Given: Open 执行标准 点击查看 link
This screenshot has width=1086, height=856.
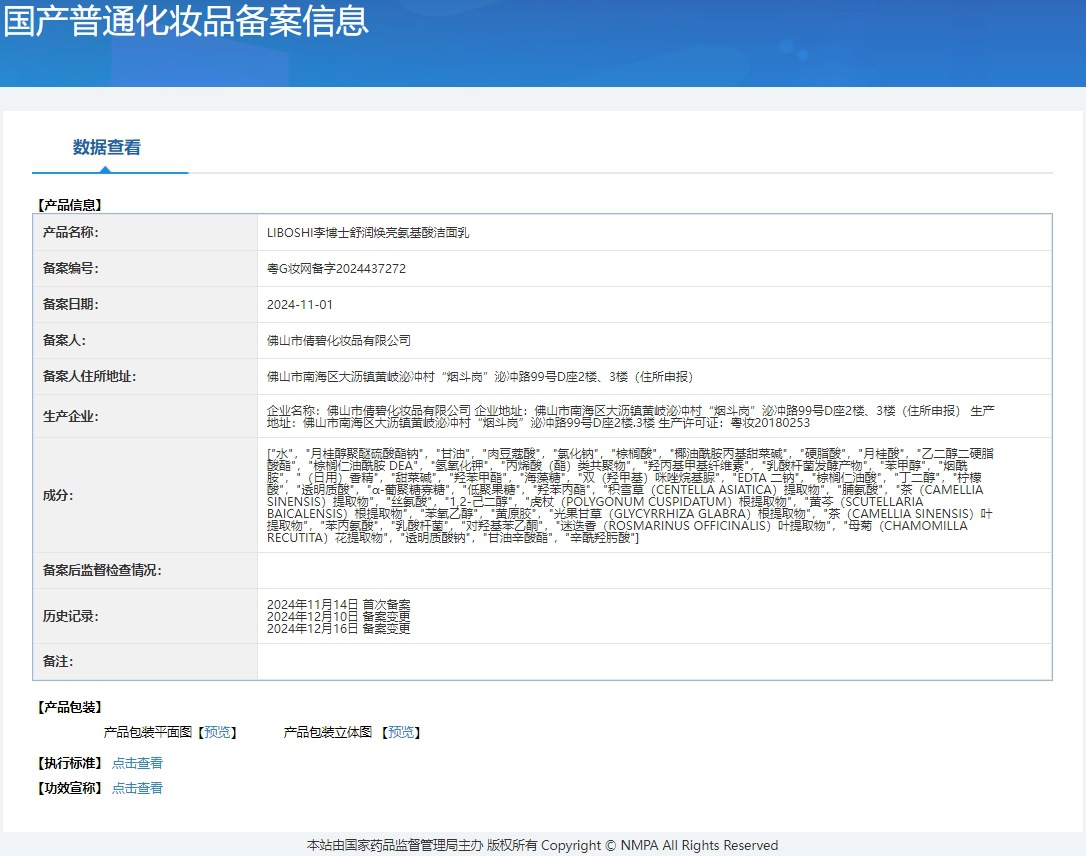Looking at the screenshot, I should (x=137, y=763).
